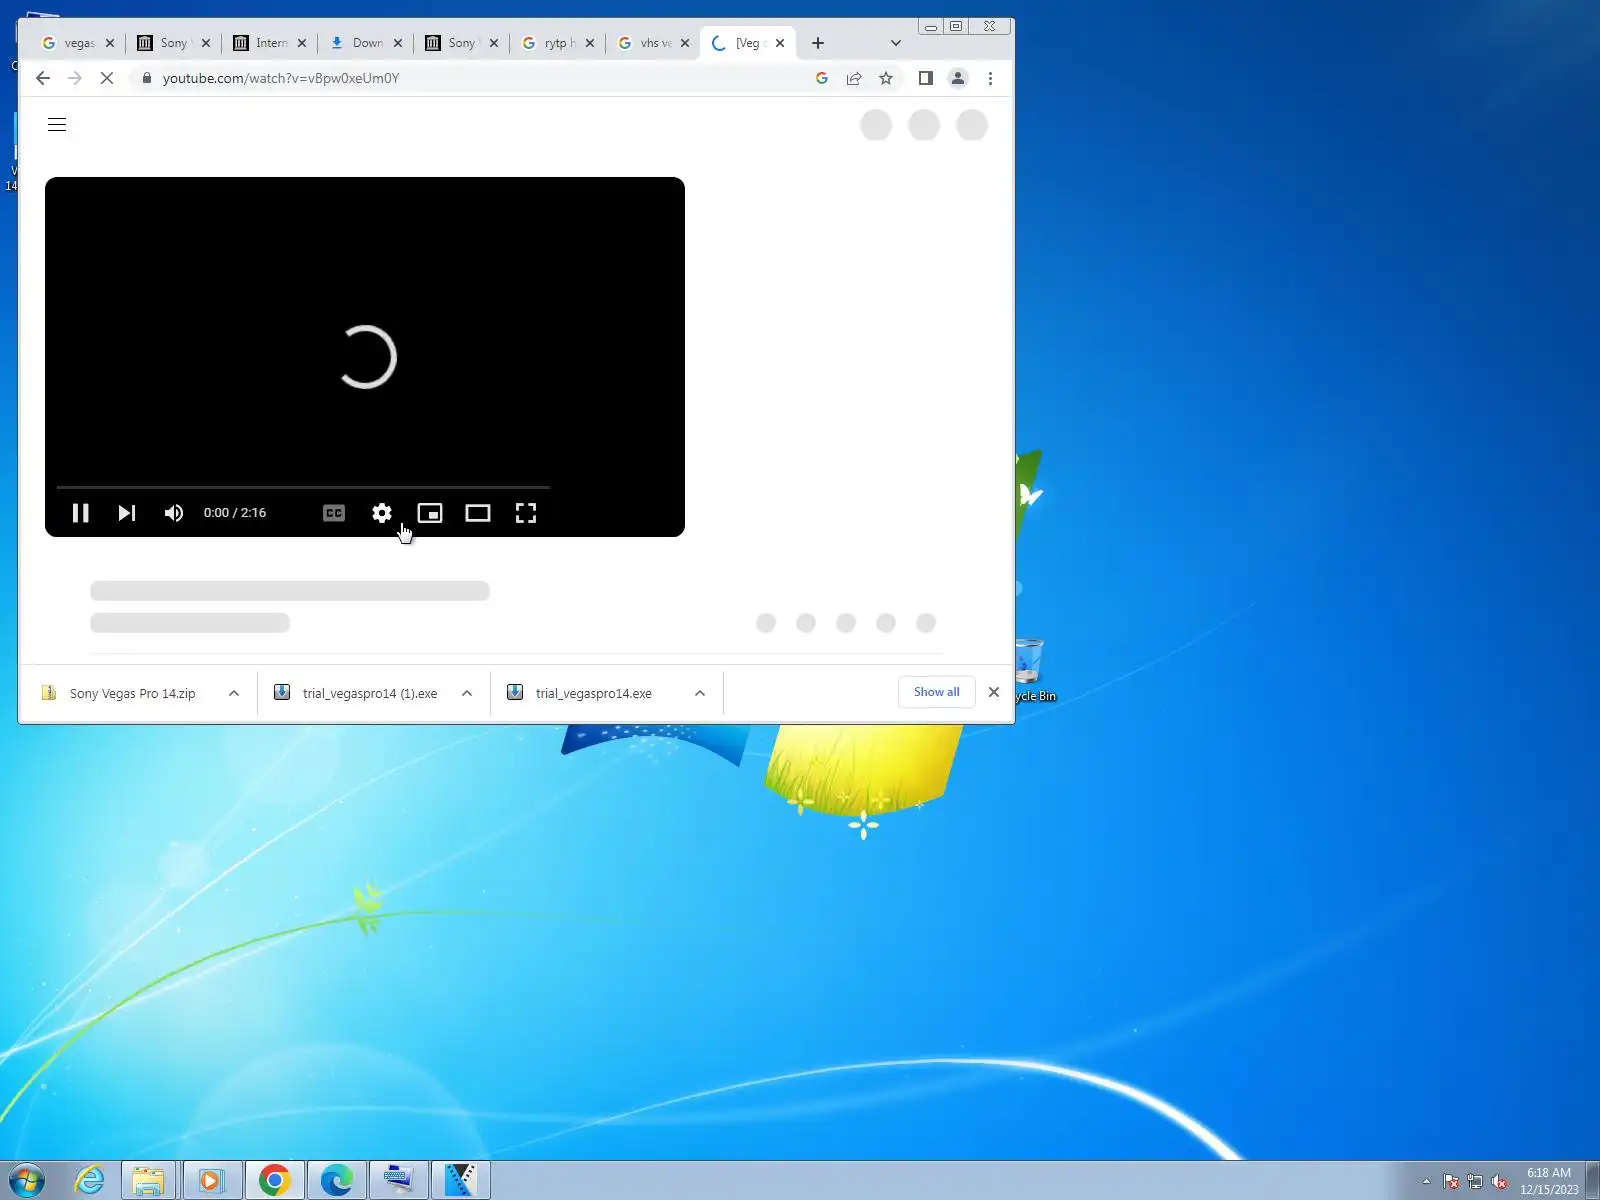Open Windows Explorer from the taskbar

[x=148, y=1181]
